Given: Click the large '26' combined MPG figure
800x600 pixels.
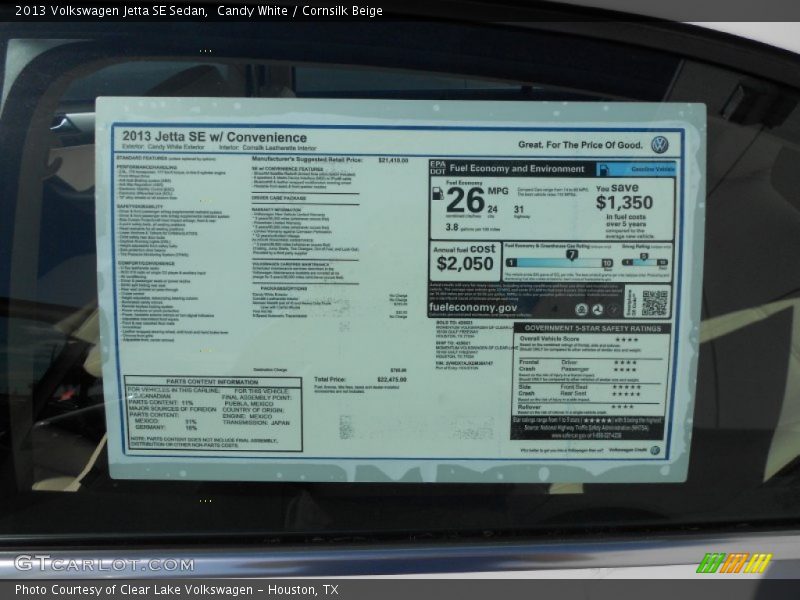Looking at the screenshot, I should point(465,200).
